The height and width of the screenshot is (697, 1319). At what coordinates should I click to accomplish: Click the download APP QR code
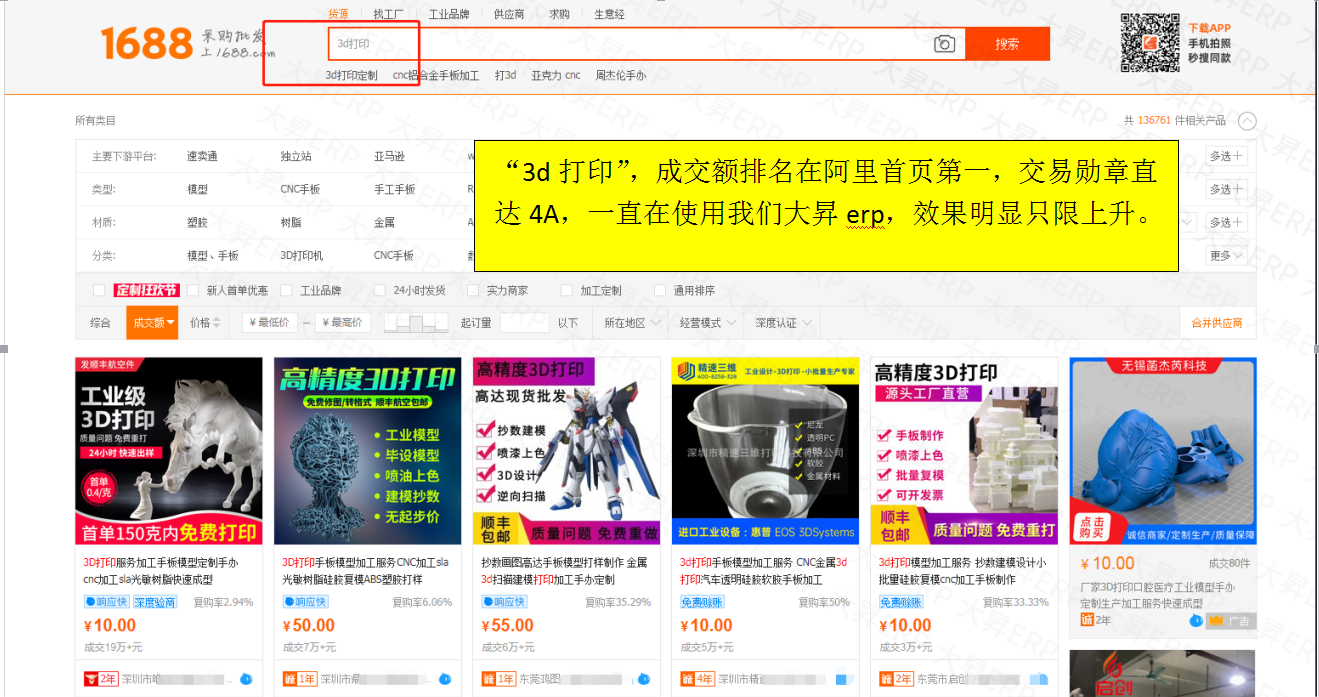[x=1150, y=43]
